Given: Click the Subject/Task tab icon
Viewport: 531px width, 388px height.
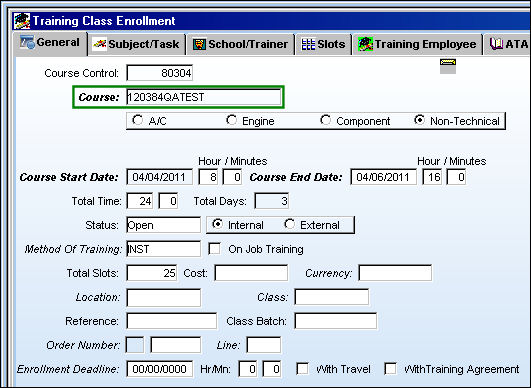Looking at the screenshot, I should (100, 44).
